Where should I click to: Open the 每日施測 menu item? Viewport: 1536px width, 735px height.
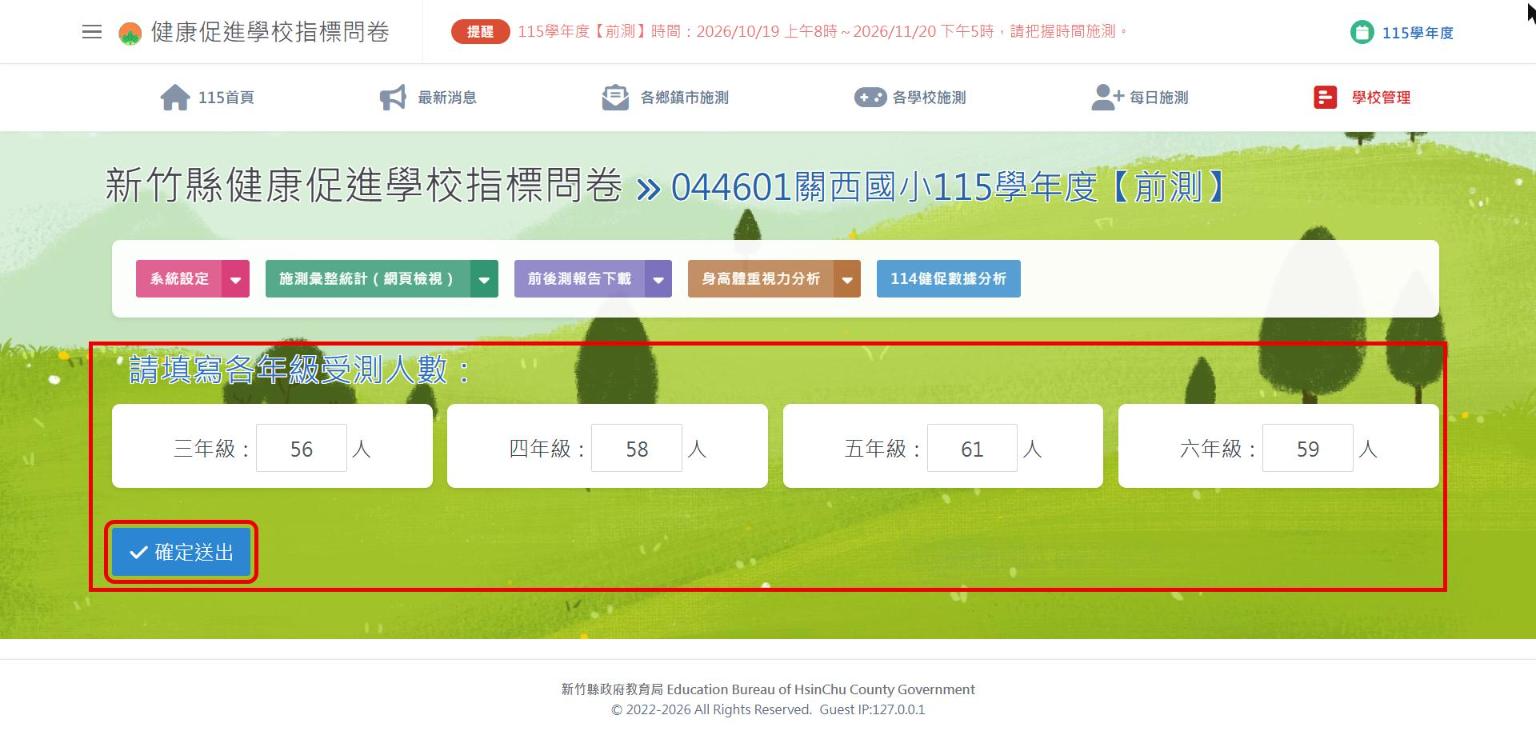tap(1140, 97)
